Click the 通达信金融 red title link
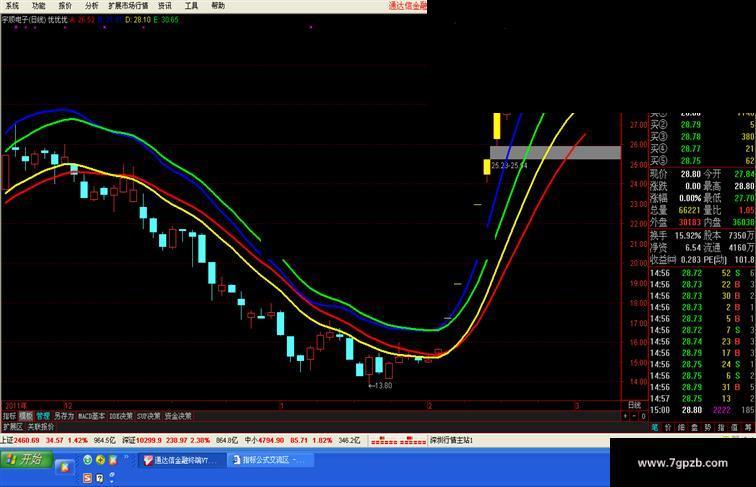Image resolution: width=756 pixels, height=487 pixels. (408, 6)
